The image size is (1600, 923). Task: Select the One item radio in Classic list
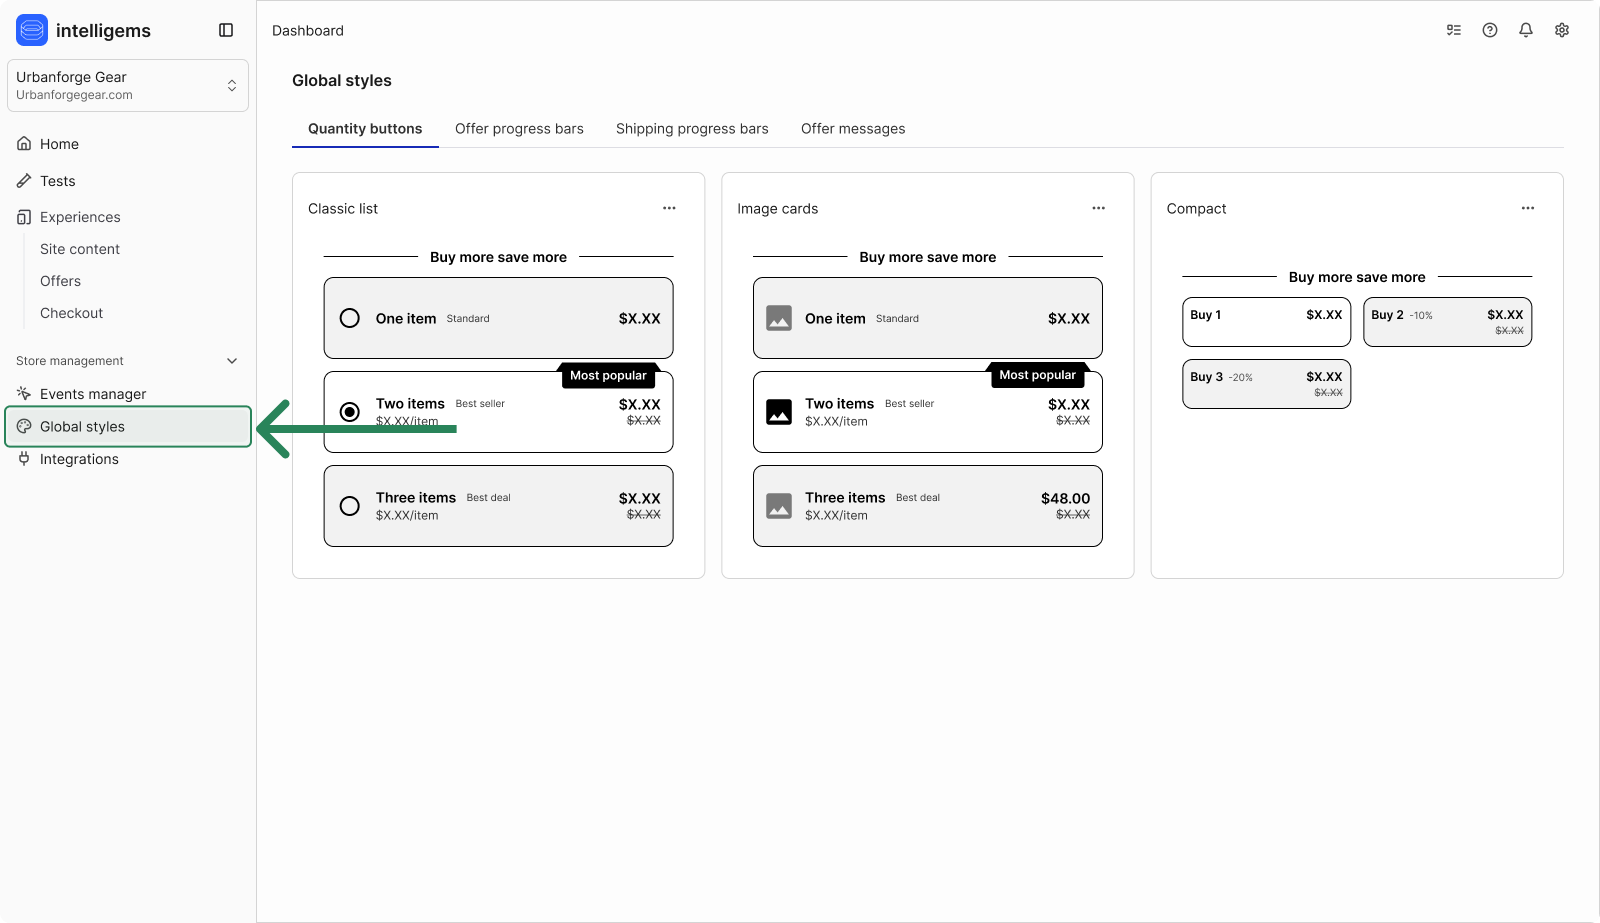(350, 318)
